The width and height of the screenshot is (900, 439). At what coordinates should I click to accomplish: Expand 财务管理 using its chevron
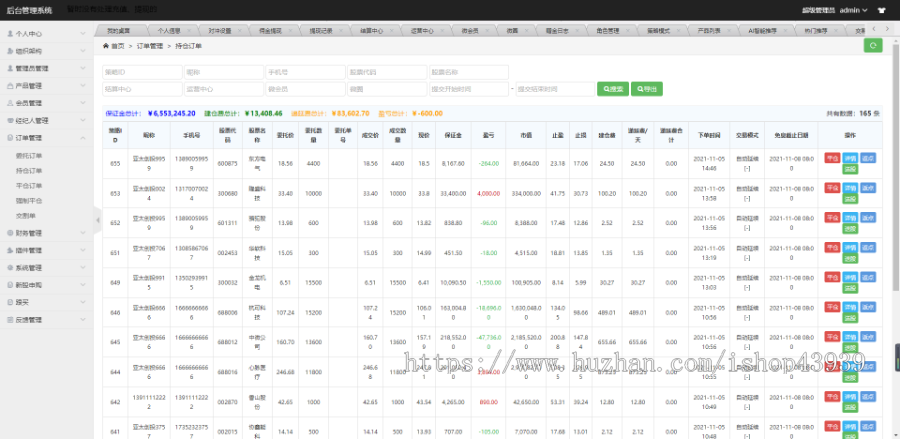tap(83, 233)
